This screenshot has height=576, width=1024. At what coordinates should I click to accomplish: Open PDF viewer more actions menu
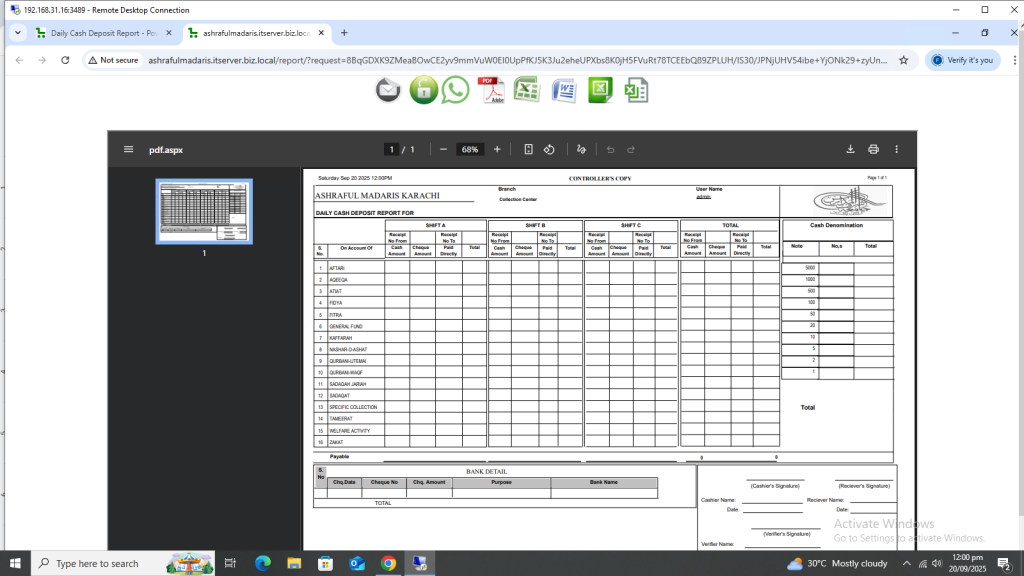[897, 150]
